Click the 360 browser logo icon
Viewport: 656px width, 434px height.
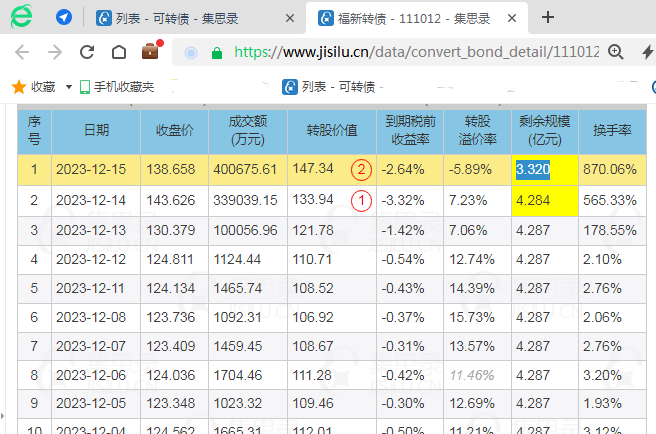pyautogui.click(x=22, y=17)
